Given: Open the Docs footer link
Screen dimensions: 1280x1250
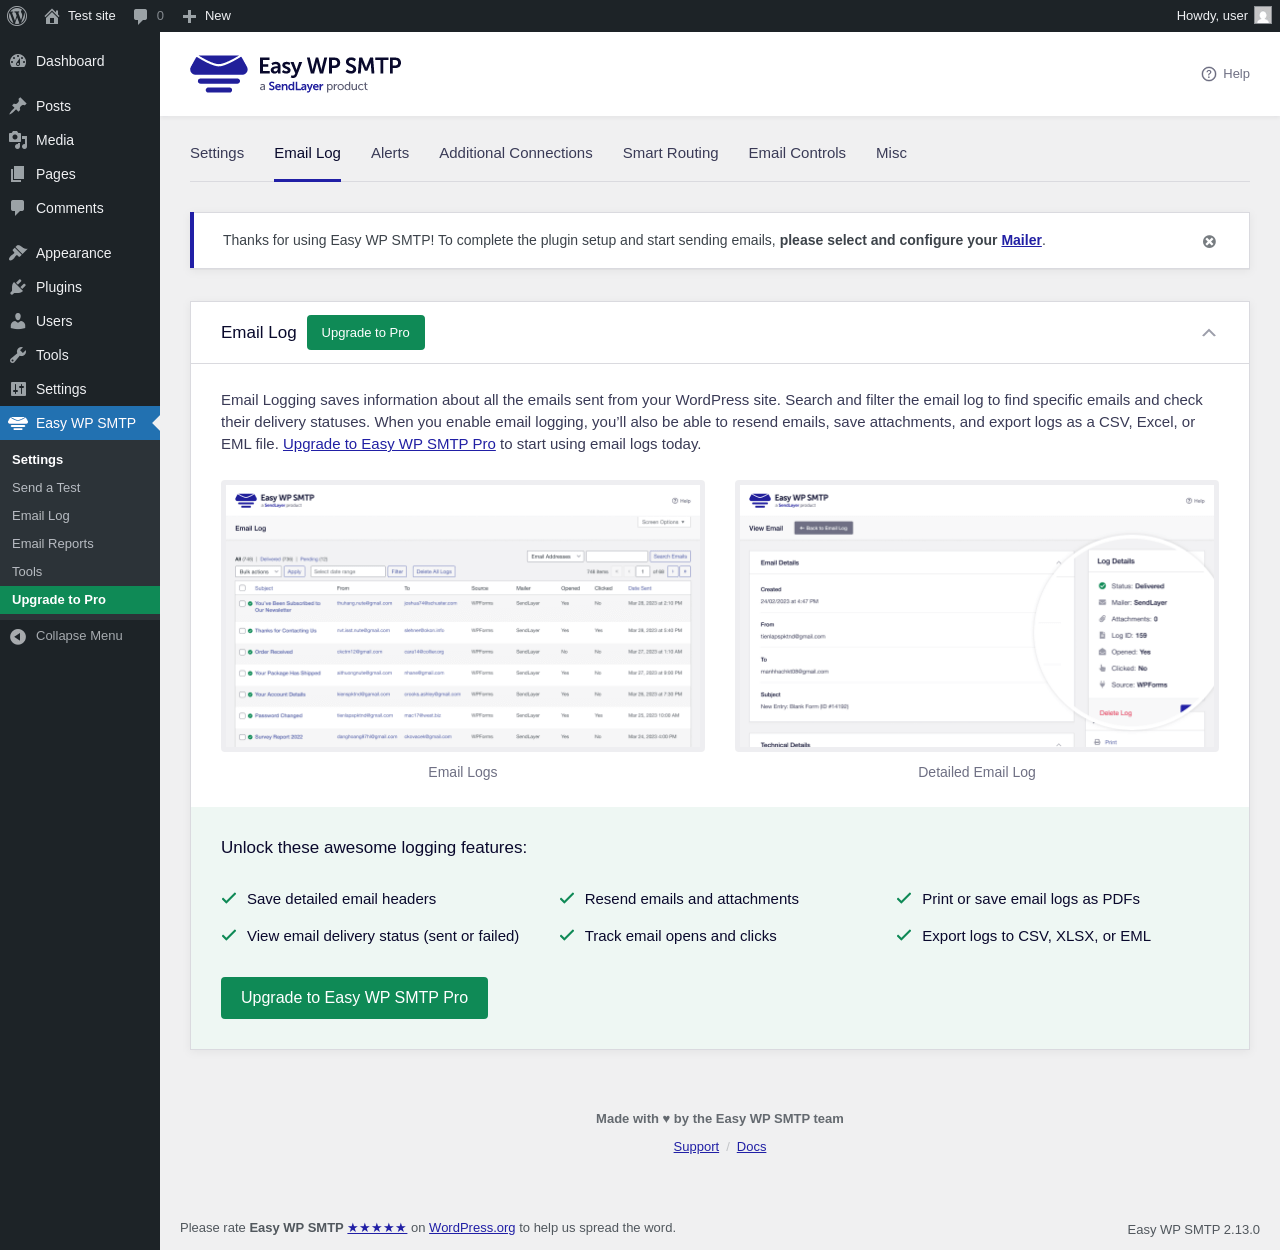Looking at the screenshot, I should [751, 1147].
